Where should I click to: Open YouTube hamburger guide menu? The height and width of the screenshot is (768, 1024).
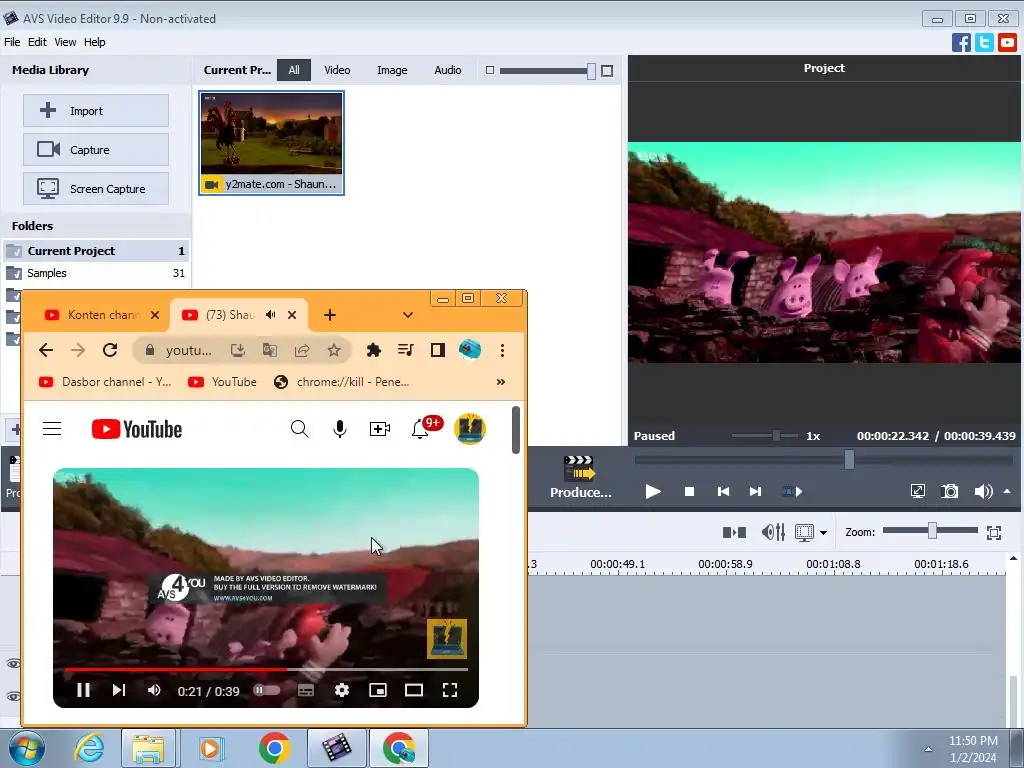click(52, 429)
